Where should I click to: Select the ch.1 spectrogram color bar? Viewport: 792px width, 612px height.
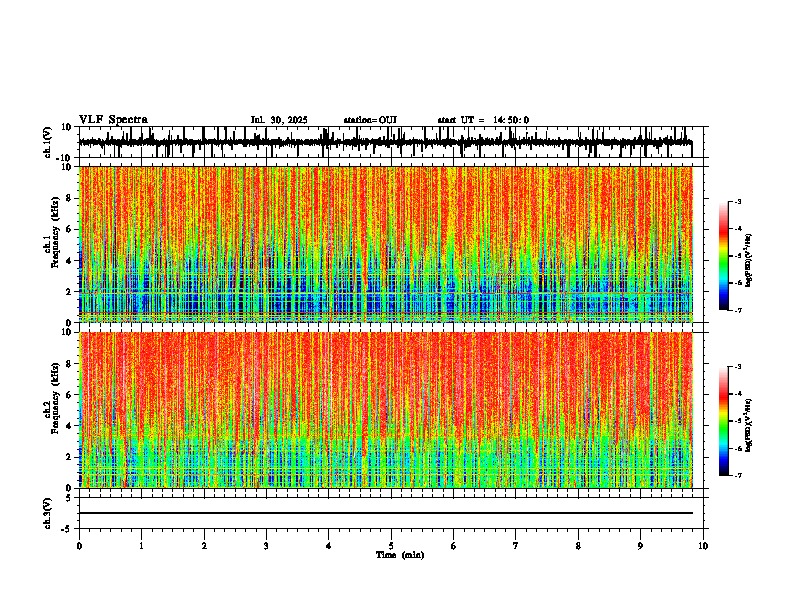[724, 255]
